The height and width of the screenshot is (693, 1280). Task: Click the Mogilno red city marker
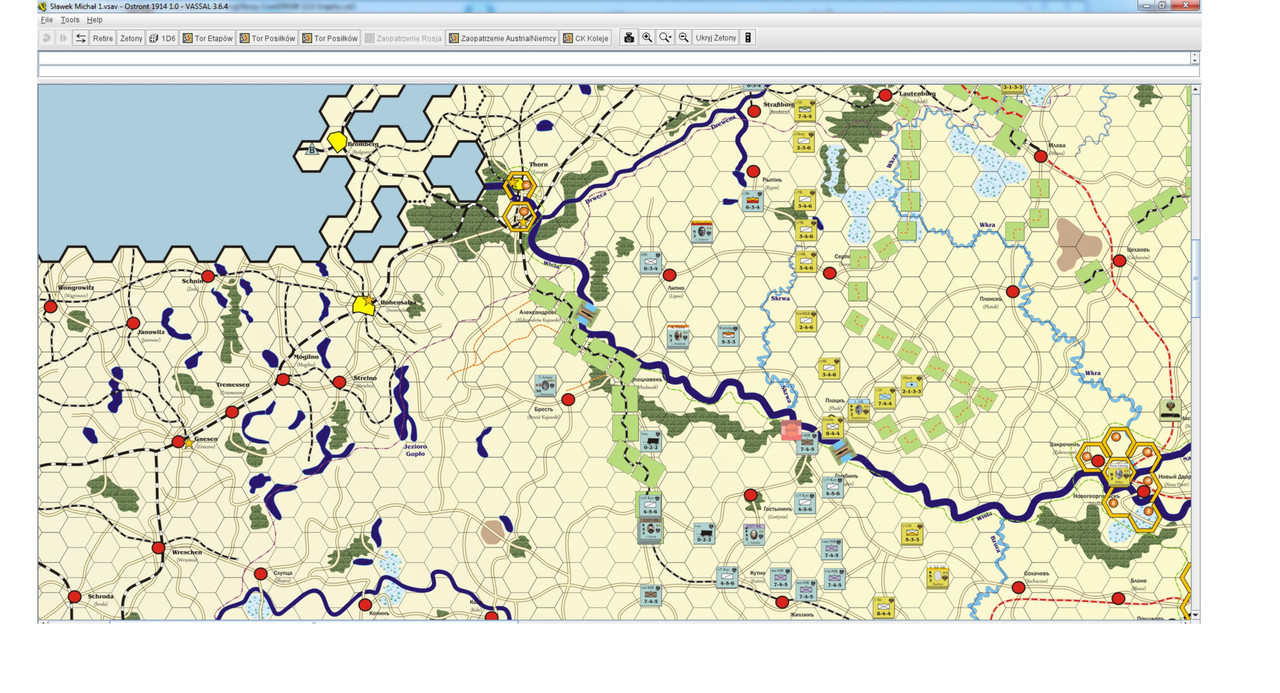click(283, 379)
